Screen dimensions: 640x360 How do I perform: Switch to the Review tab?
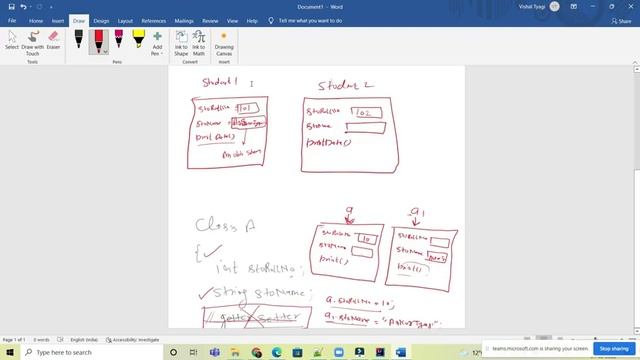tap(210, 20)
